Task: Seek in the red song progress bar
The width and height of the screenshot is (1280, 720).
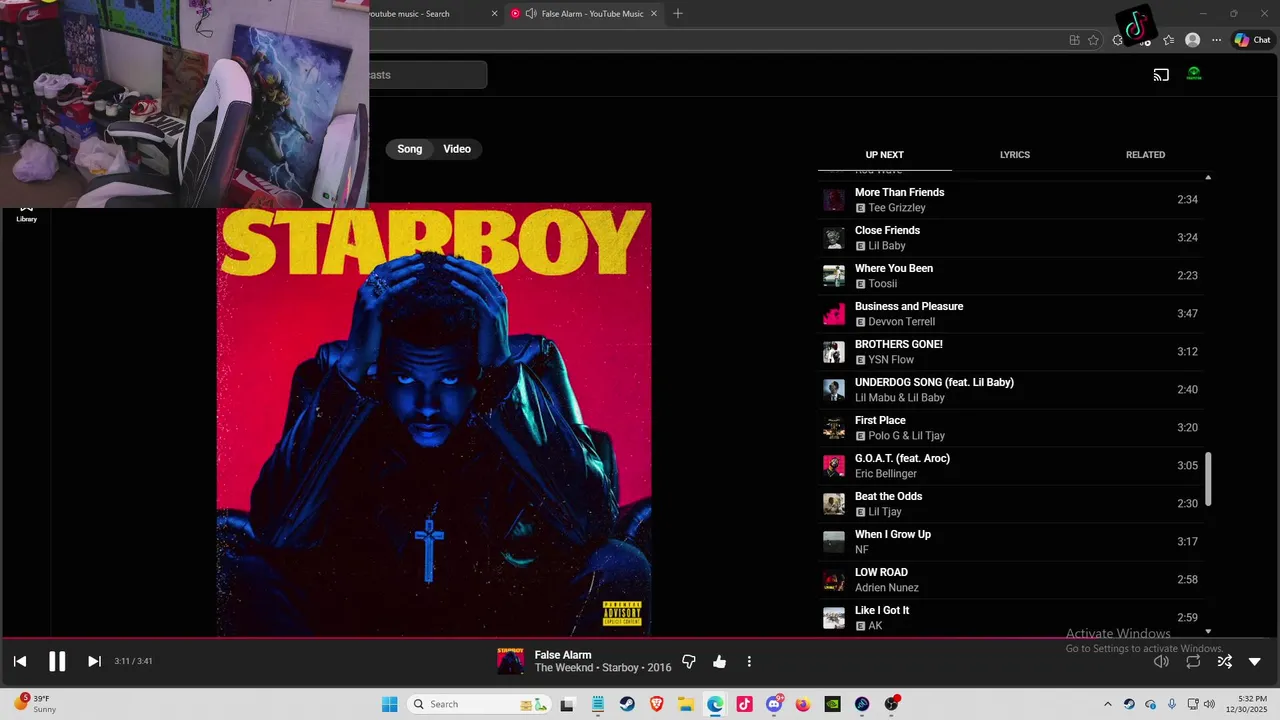Action: click(x=640, y=638)
